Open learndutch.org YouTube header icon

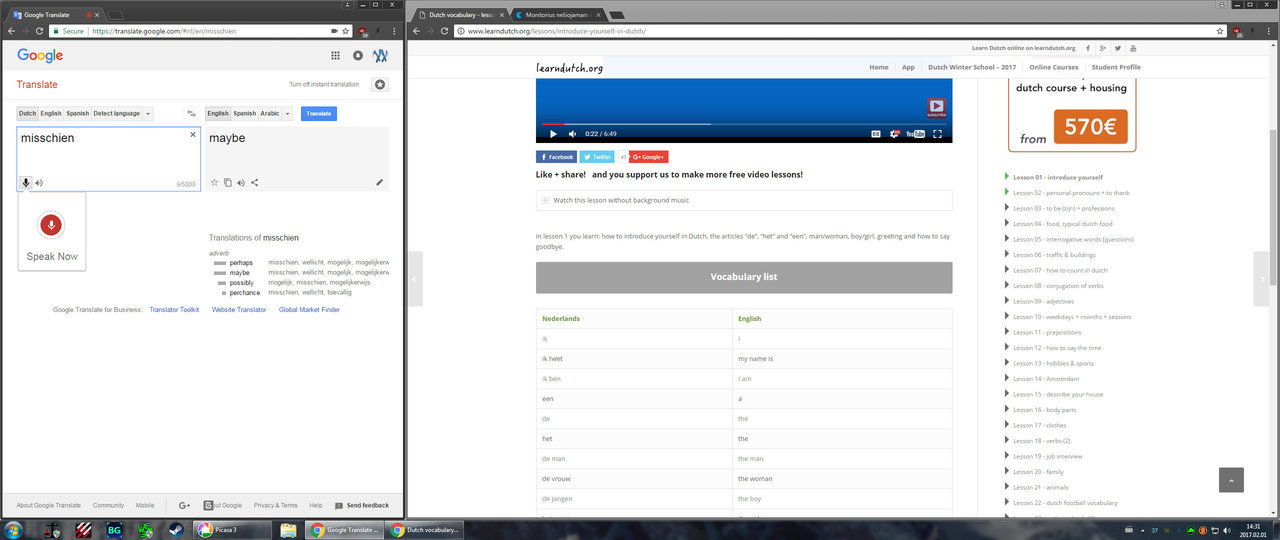click(1133, 48)
